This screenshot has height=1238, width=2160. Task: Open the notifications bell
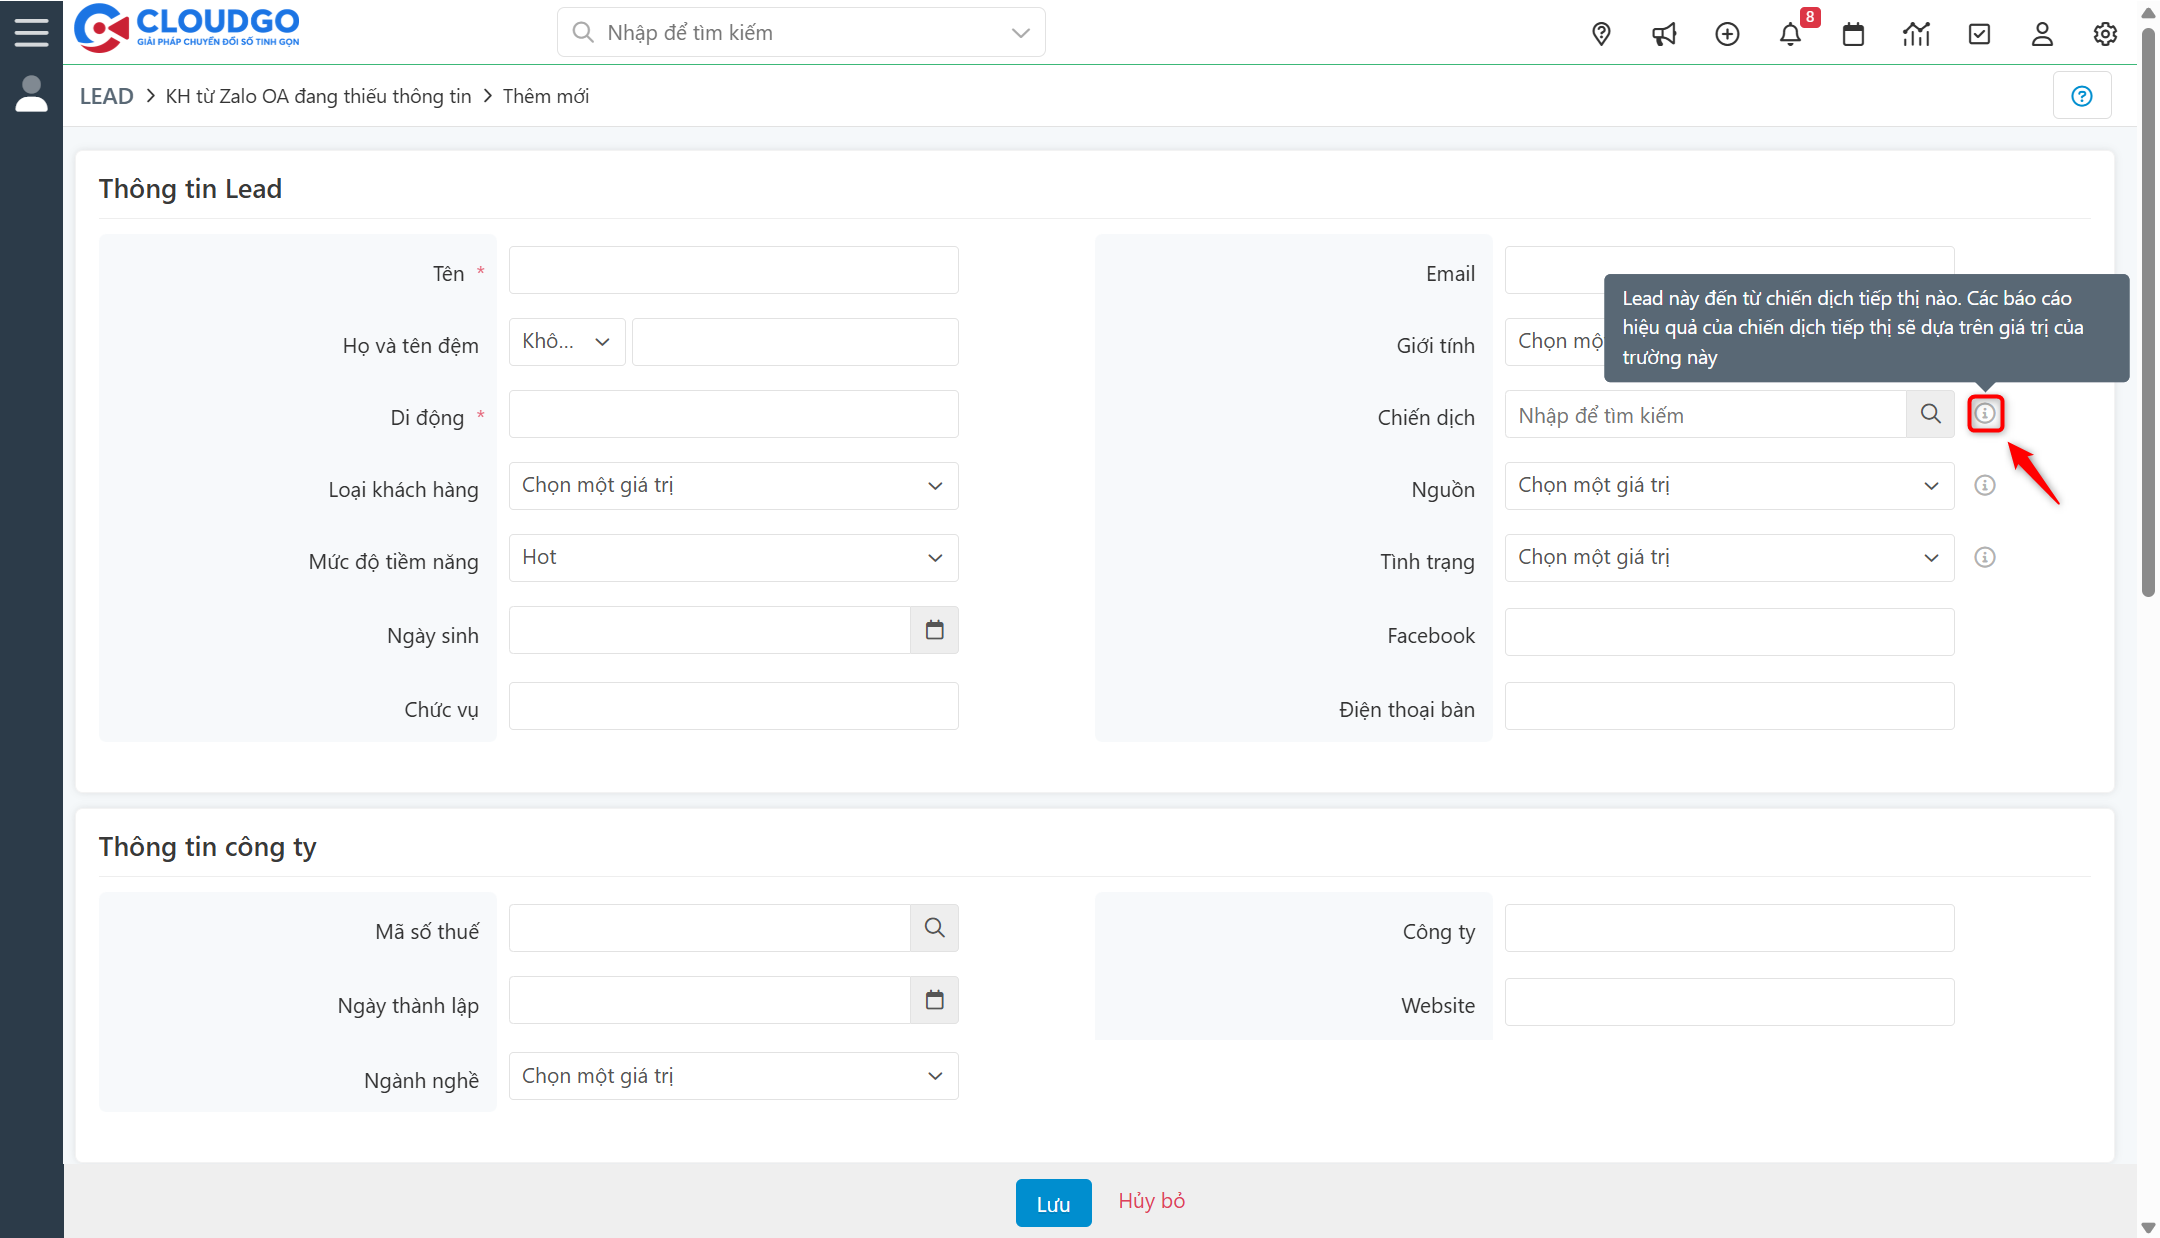pos(1790,34)
